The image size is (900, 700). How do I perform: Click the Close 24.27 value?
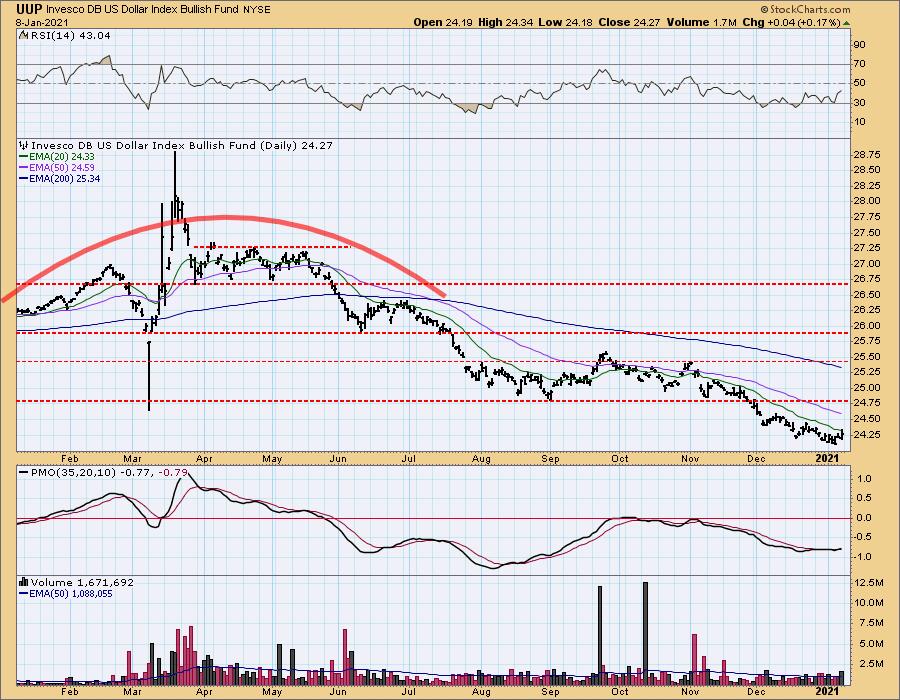(631, 22)
